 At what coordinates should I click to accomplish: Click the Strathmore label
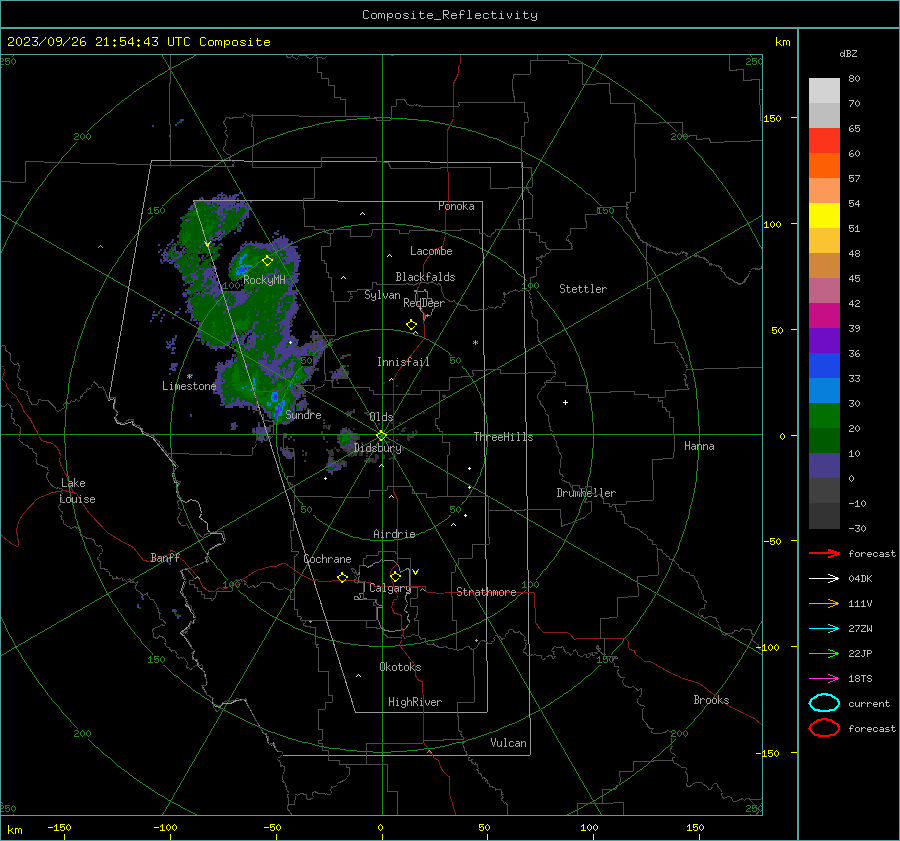pyautogui.click(x=486, y=592)
